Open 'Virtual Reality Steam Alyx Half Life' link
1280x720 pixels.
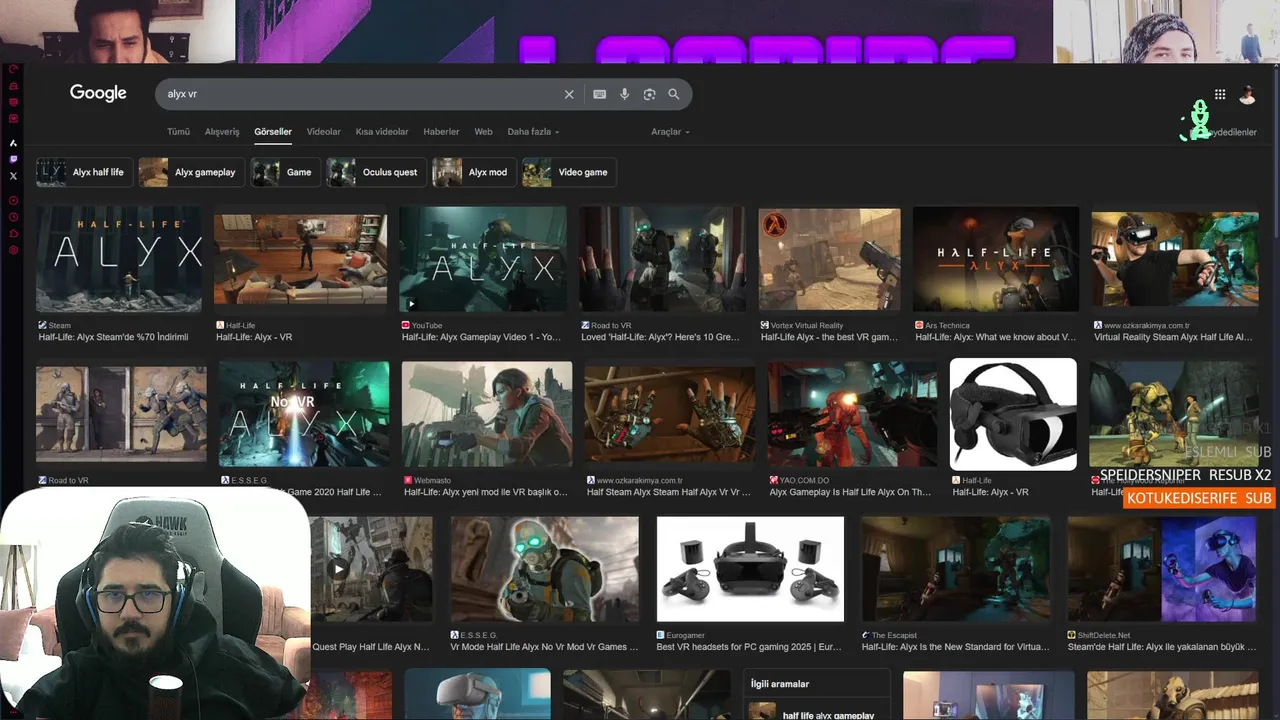pos(1173,337)
